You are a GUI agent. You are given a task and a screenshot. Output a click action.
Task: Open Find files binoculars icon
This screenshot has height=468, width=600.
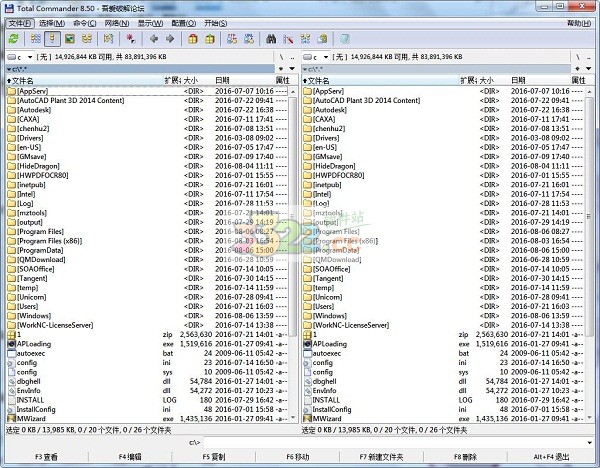(271, 39)
